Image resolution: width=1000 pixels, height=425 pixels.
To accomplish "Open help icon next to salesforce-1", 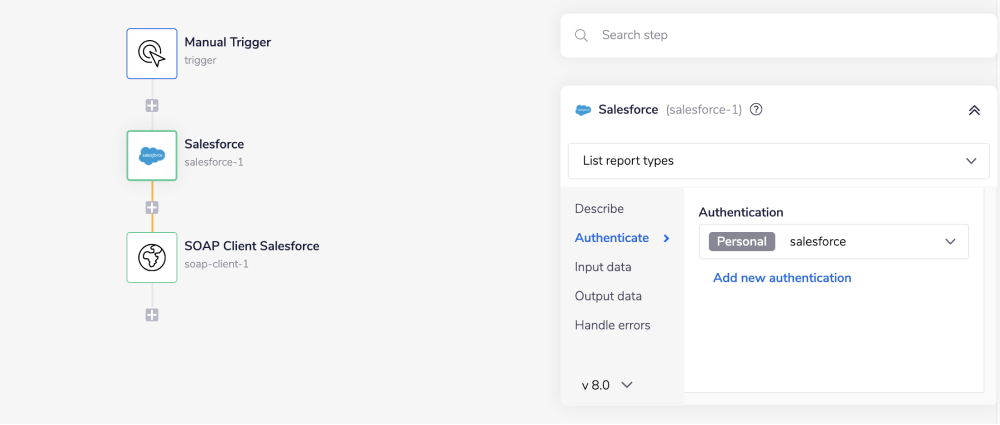I will [x=756, y=110].
